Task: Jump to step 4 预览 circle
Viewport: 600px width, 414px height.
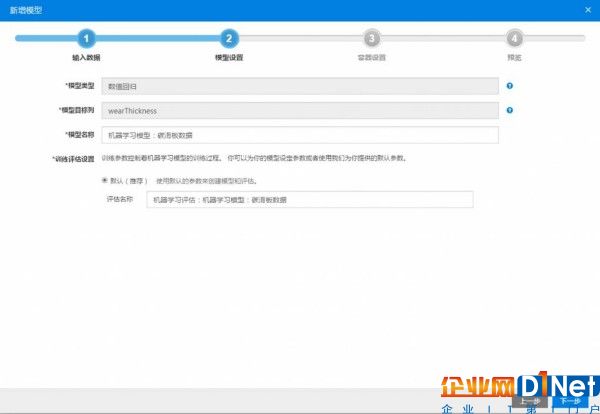Action: [514, 38]
